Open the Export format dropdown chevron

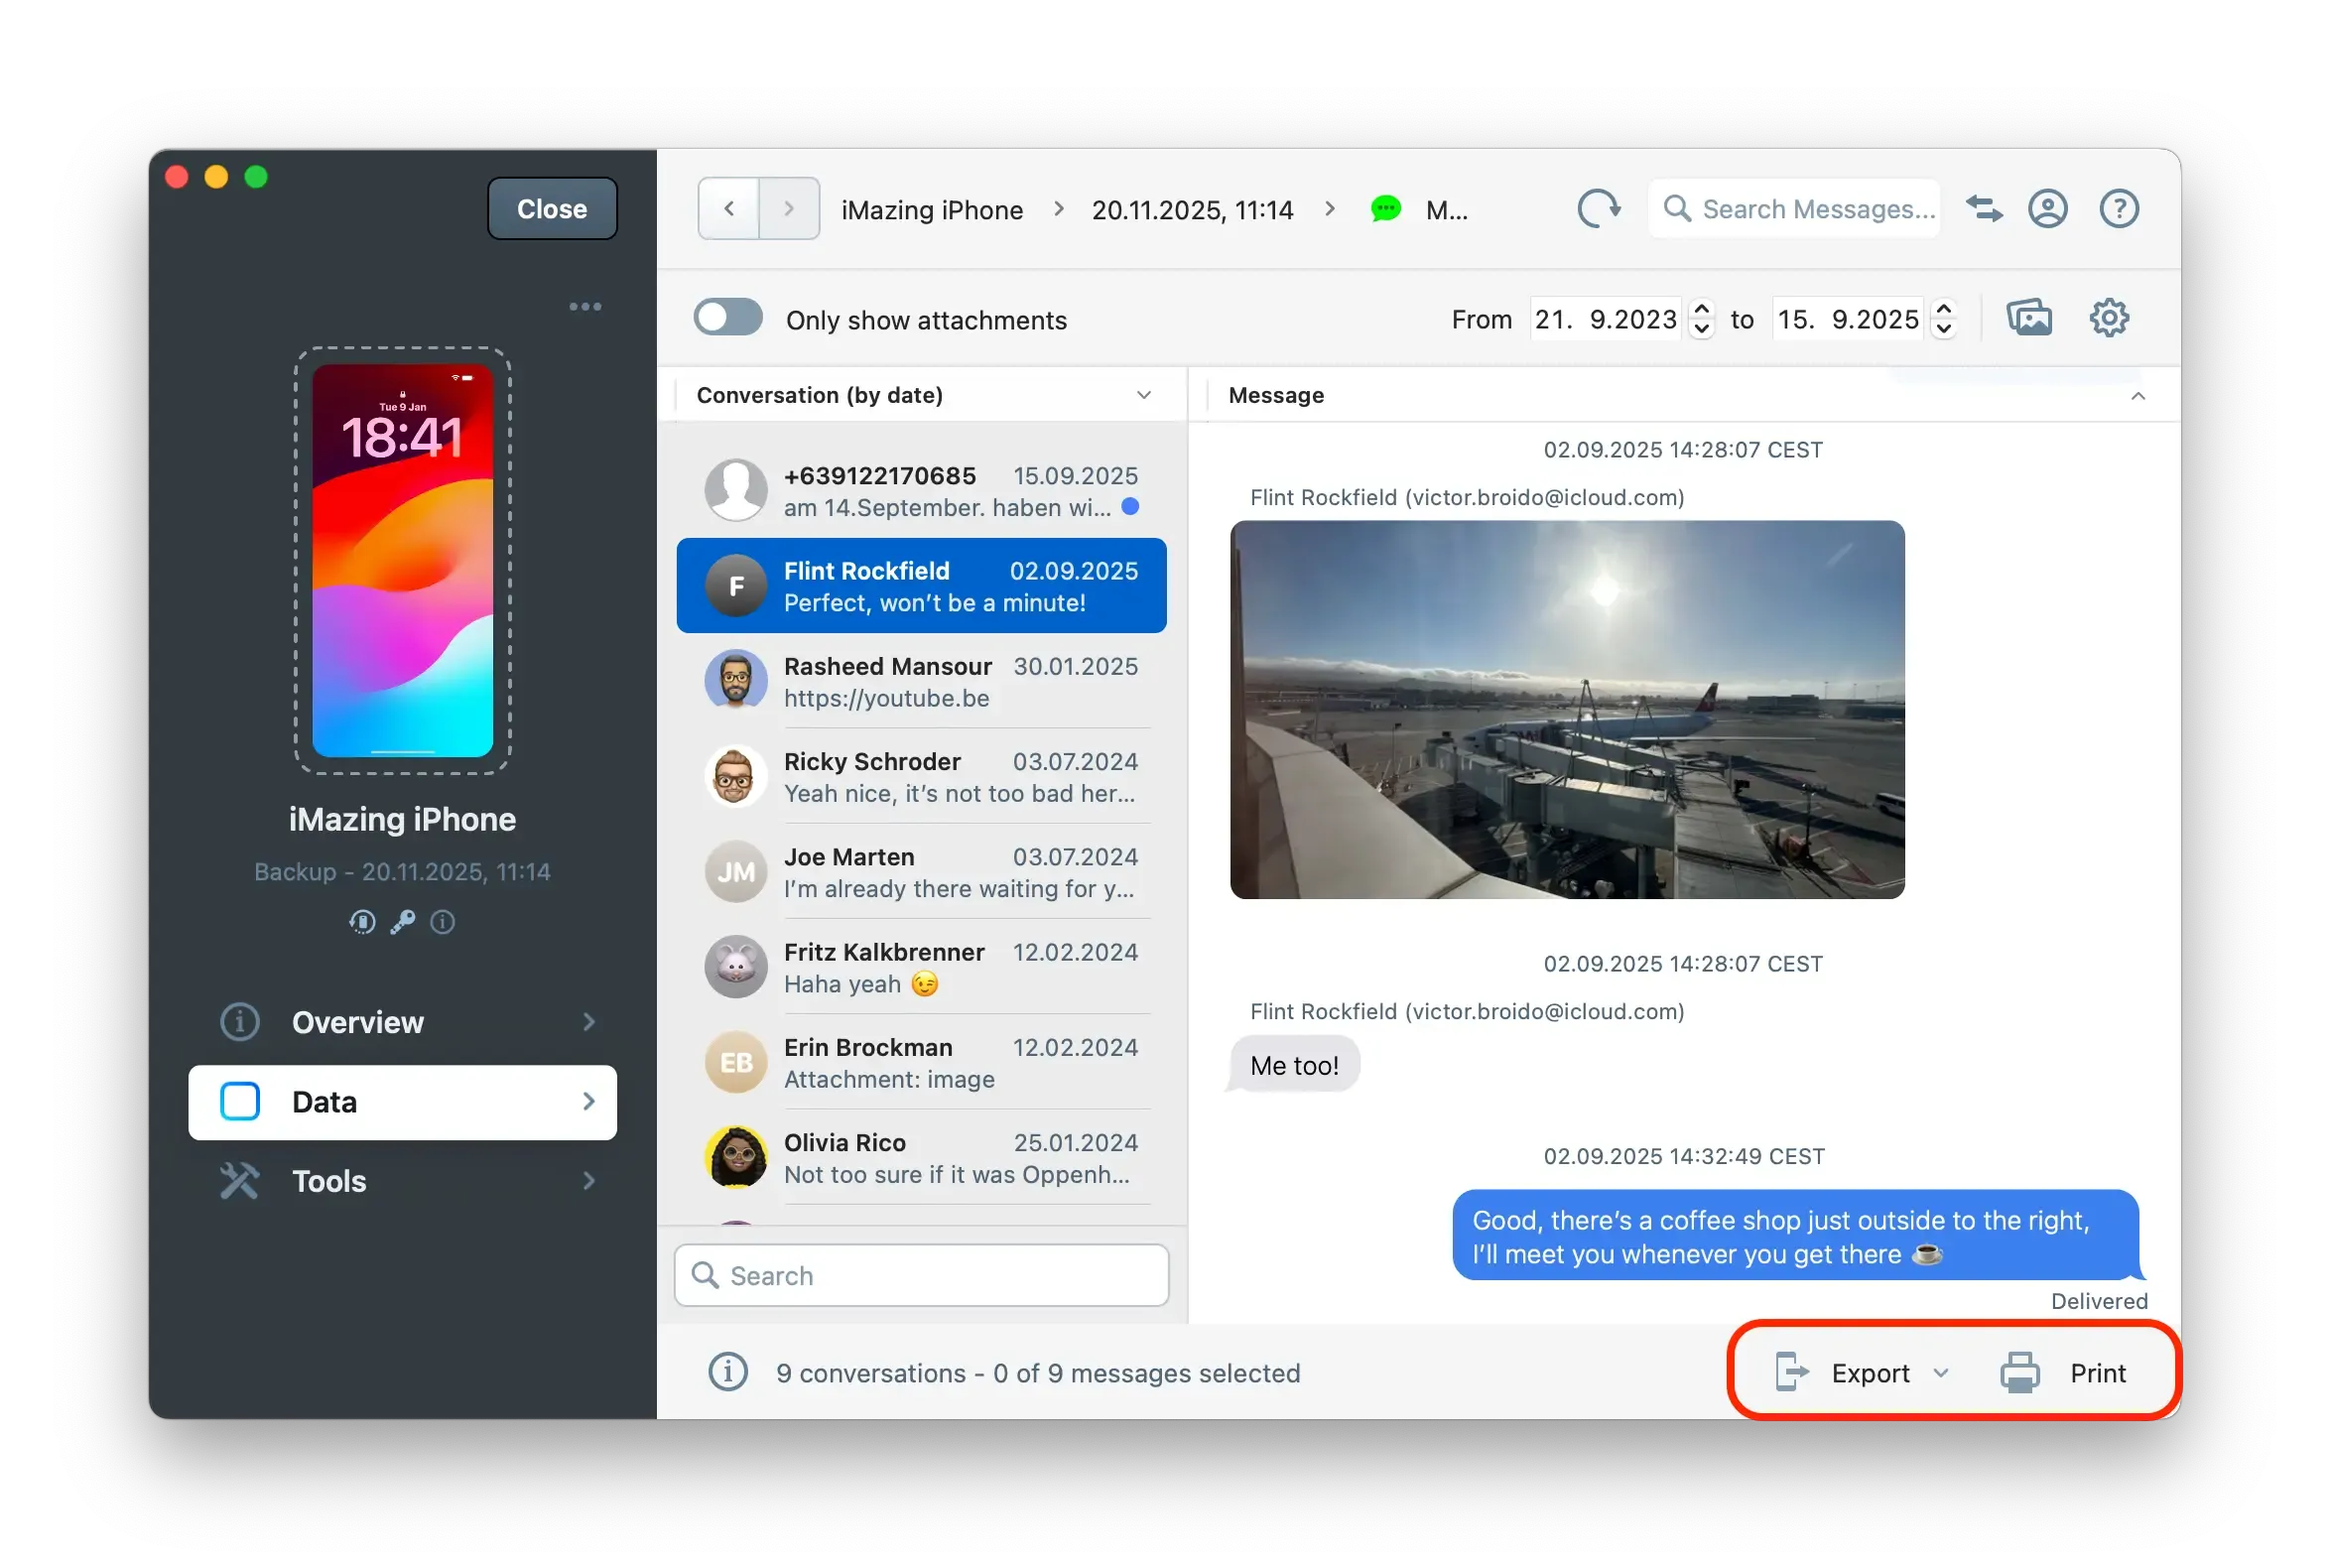click(1944, 1372)
